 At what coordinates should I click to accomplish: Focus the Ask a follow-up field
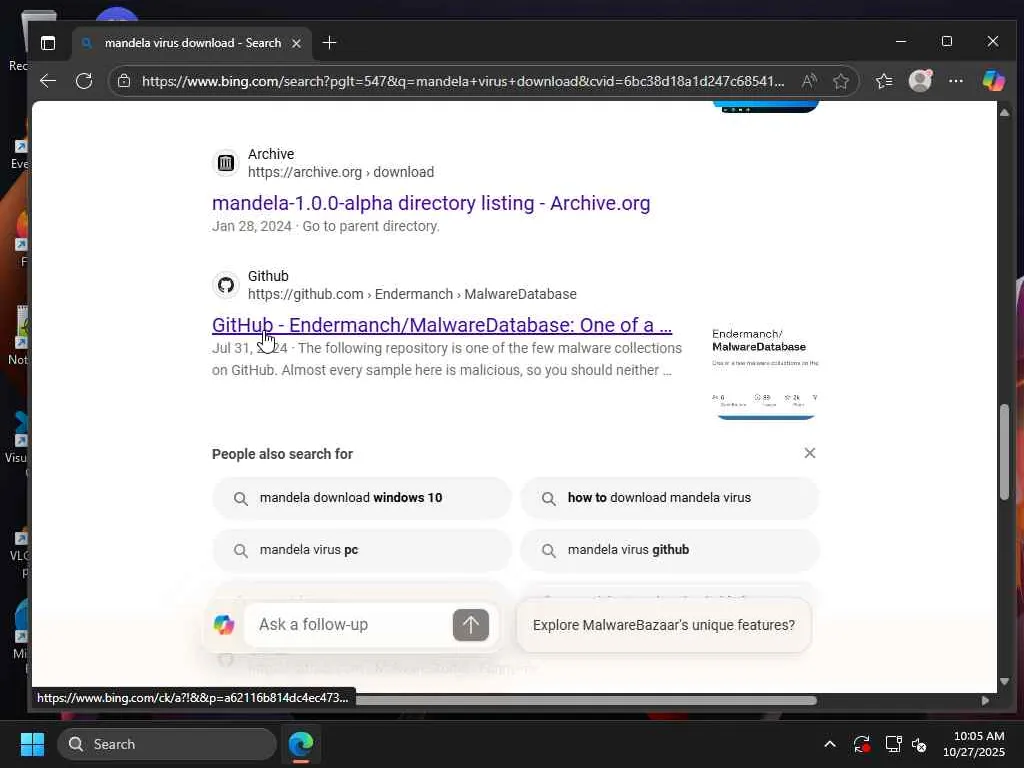point(347,625)
